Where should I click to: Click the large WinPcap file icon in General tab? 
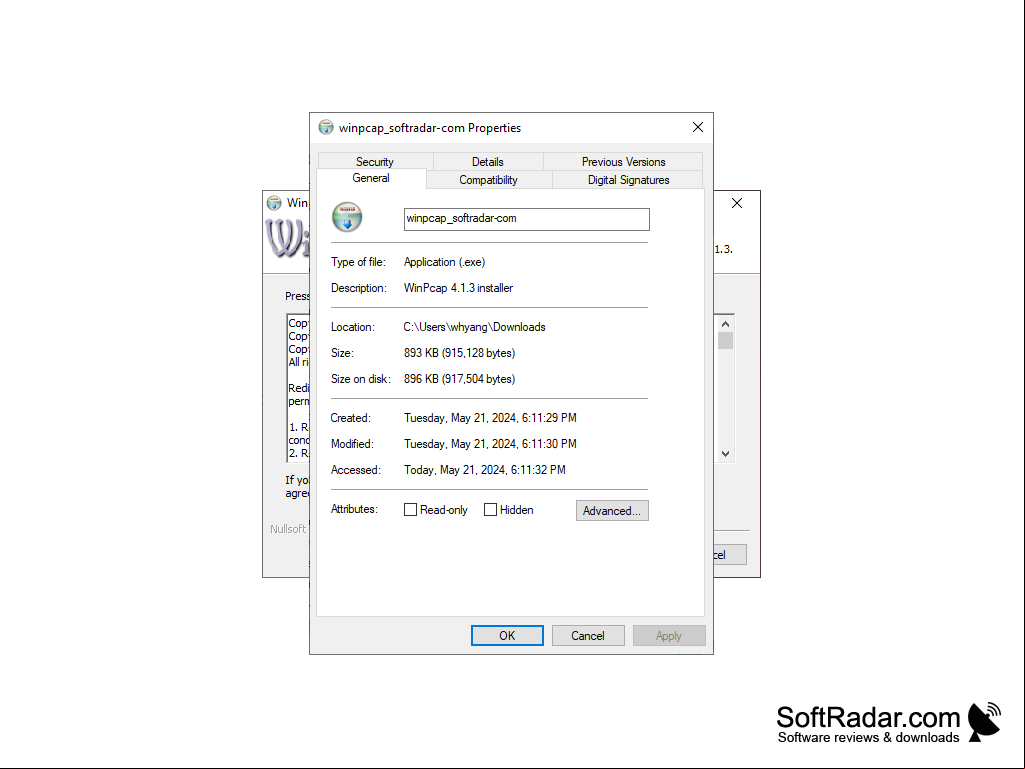click(347, 218)
